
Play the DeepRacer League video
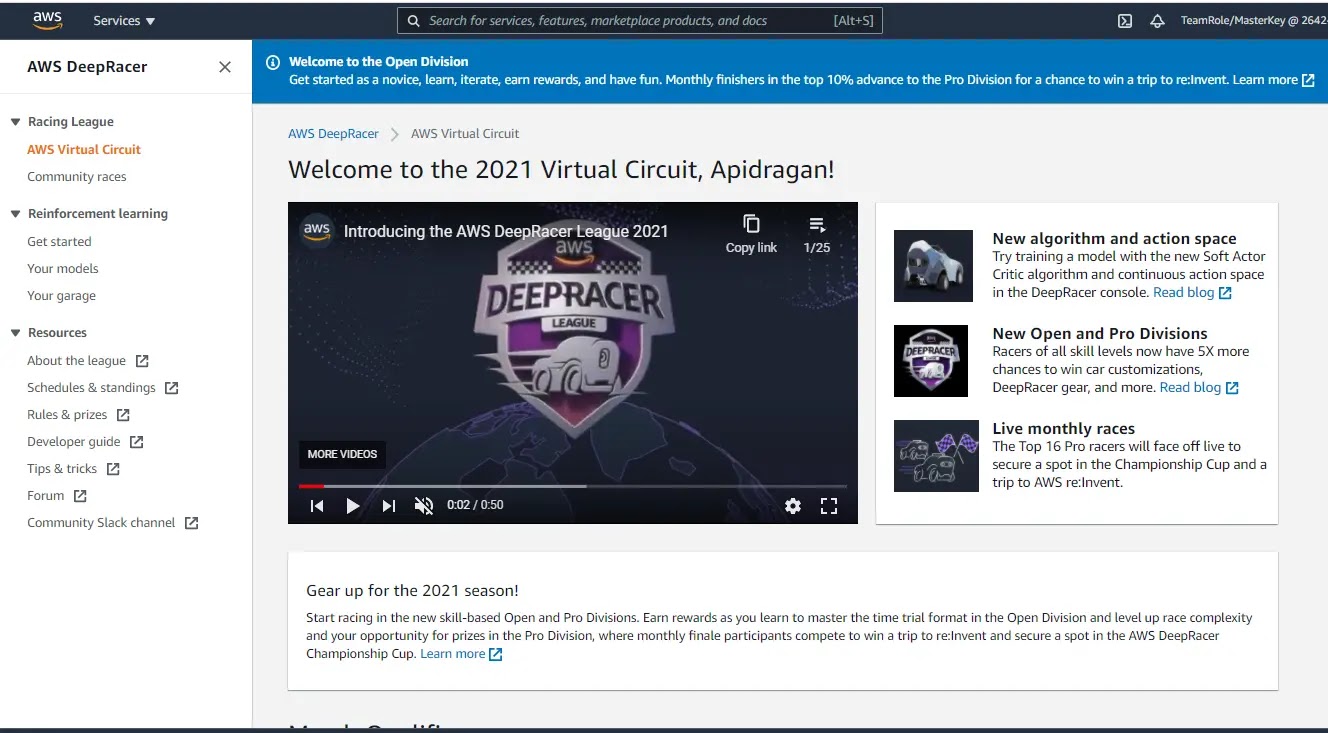(352, 506)
